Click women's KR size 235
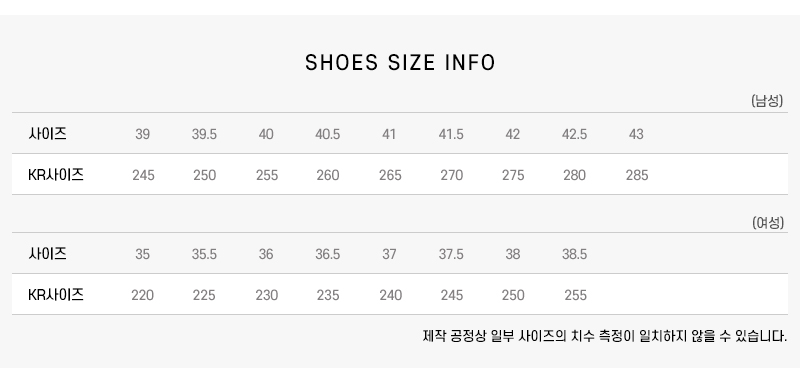This screenshot has height=368, width=800. pos(328,295)
